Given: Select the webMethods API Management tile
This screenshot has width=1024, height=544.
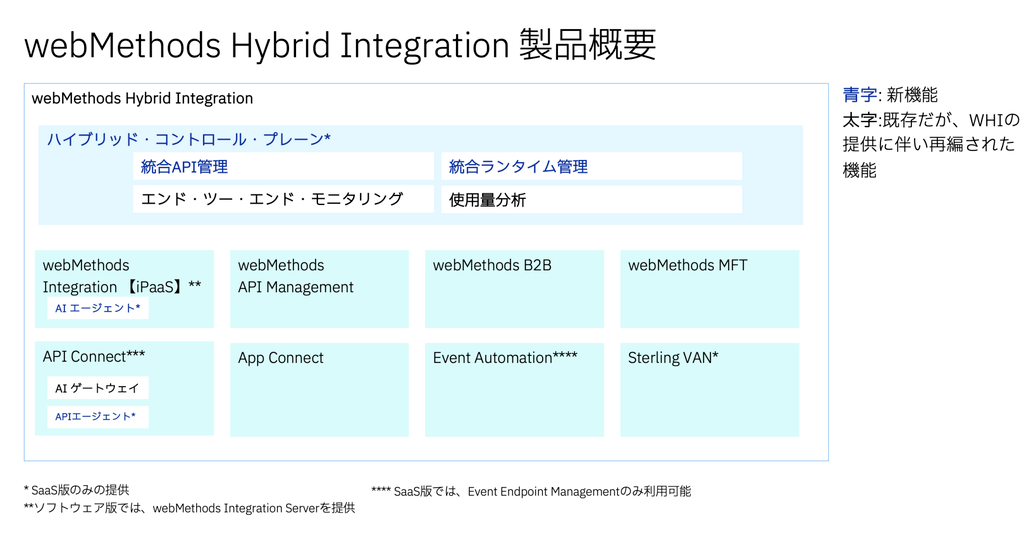Looking at the screenshot, I should pyautogui.click(x=319, y=289).
